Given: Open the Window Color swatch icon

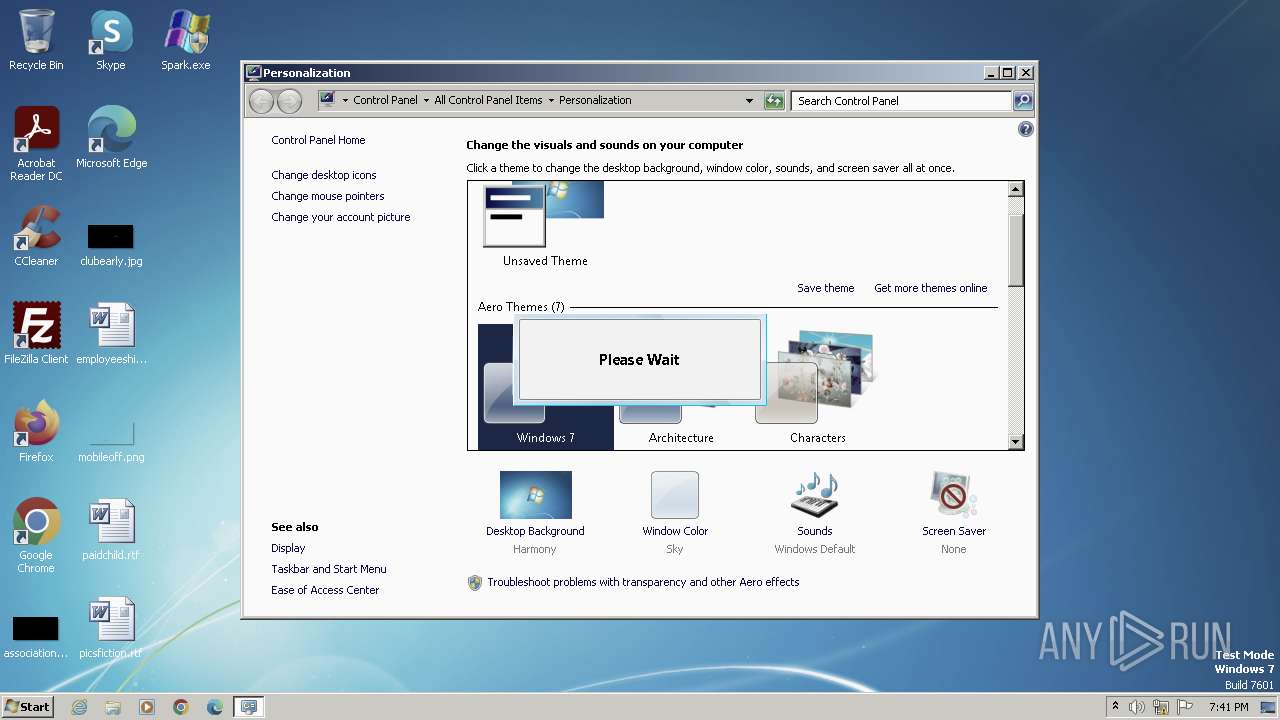Looking at the screenshot, I should click(675, 495).
